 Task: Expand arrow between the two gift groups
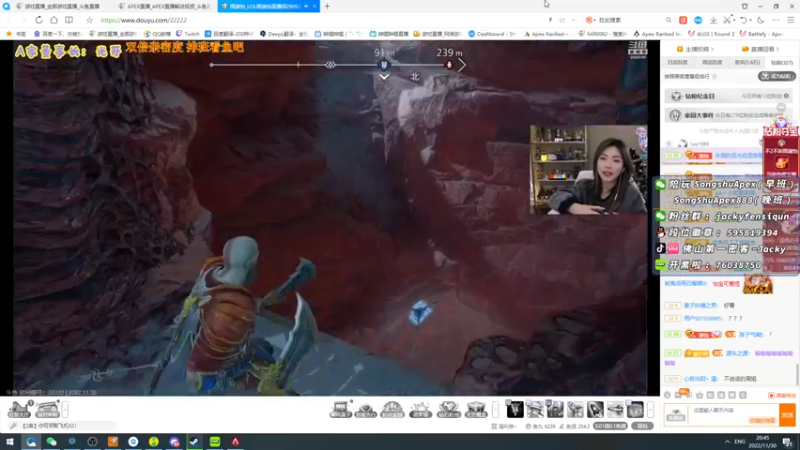tap(495, 409)
